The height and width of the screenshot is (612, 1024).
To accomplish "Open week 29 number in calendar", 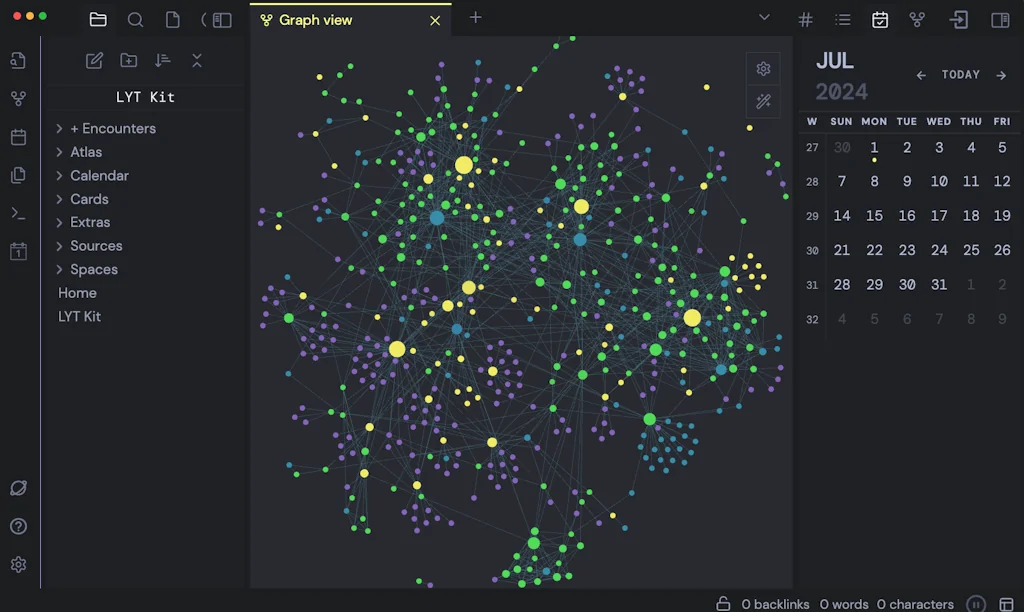I will tap(812, 216).
